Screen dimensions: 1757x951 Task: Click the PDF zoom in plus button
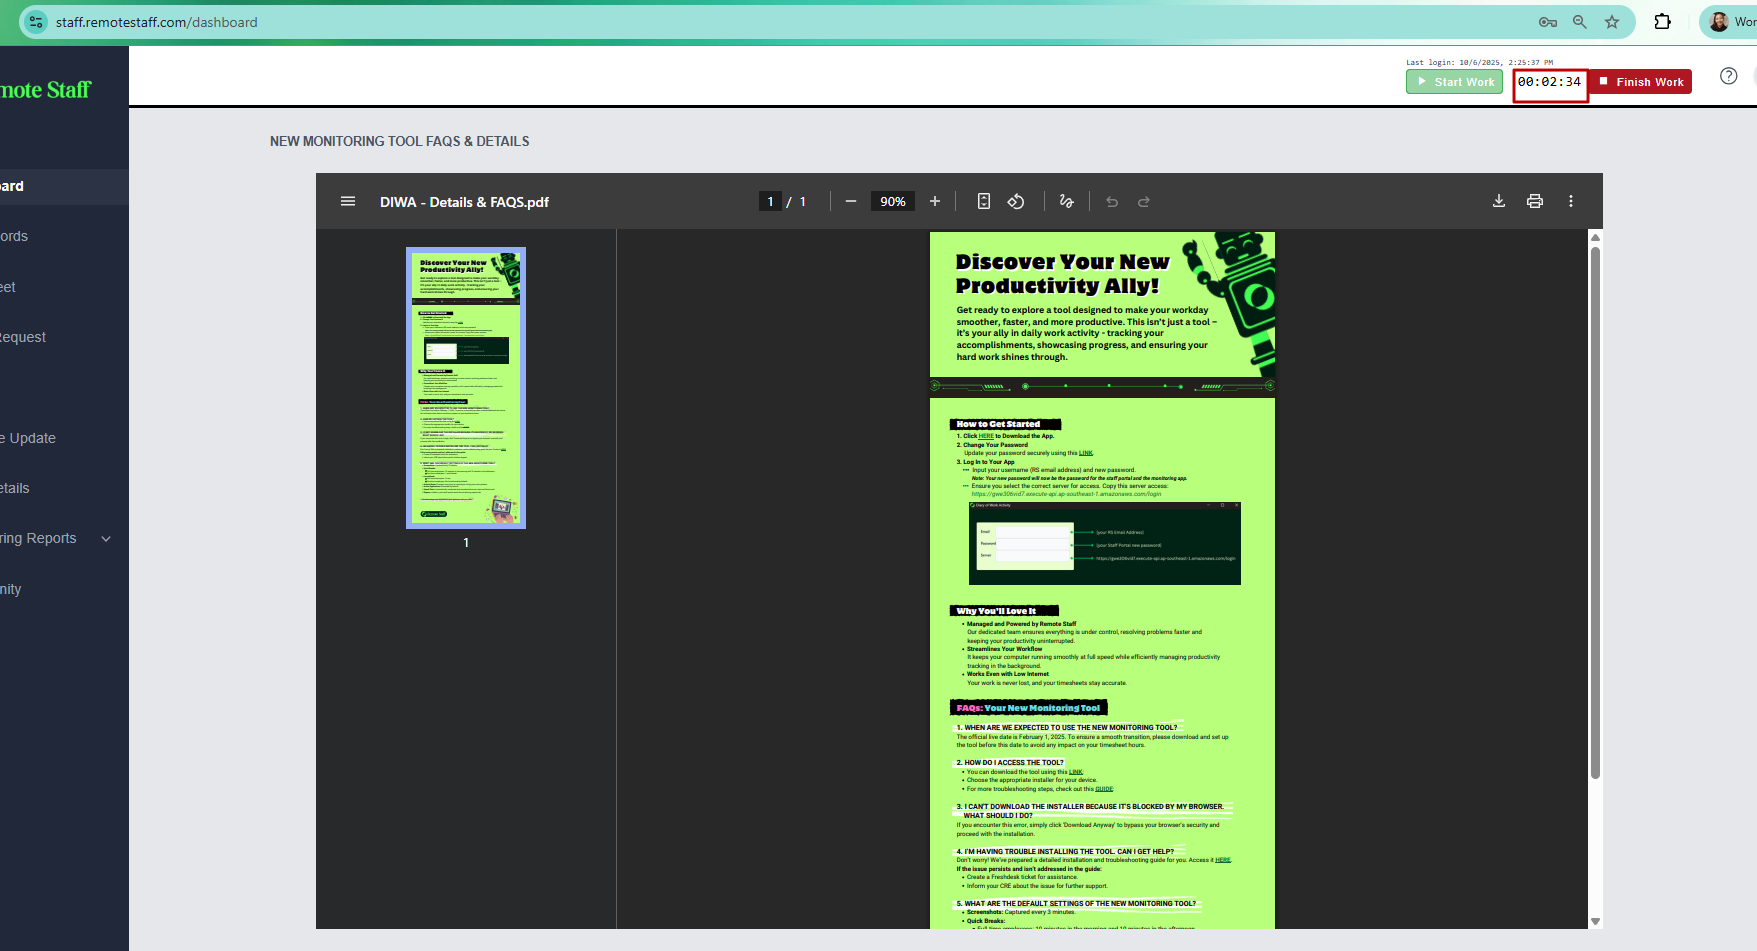935,201
